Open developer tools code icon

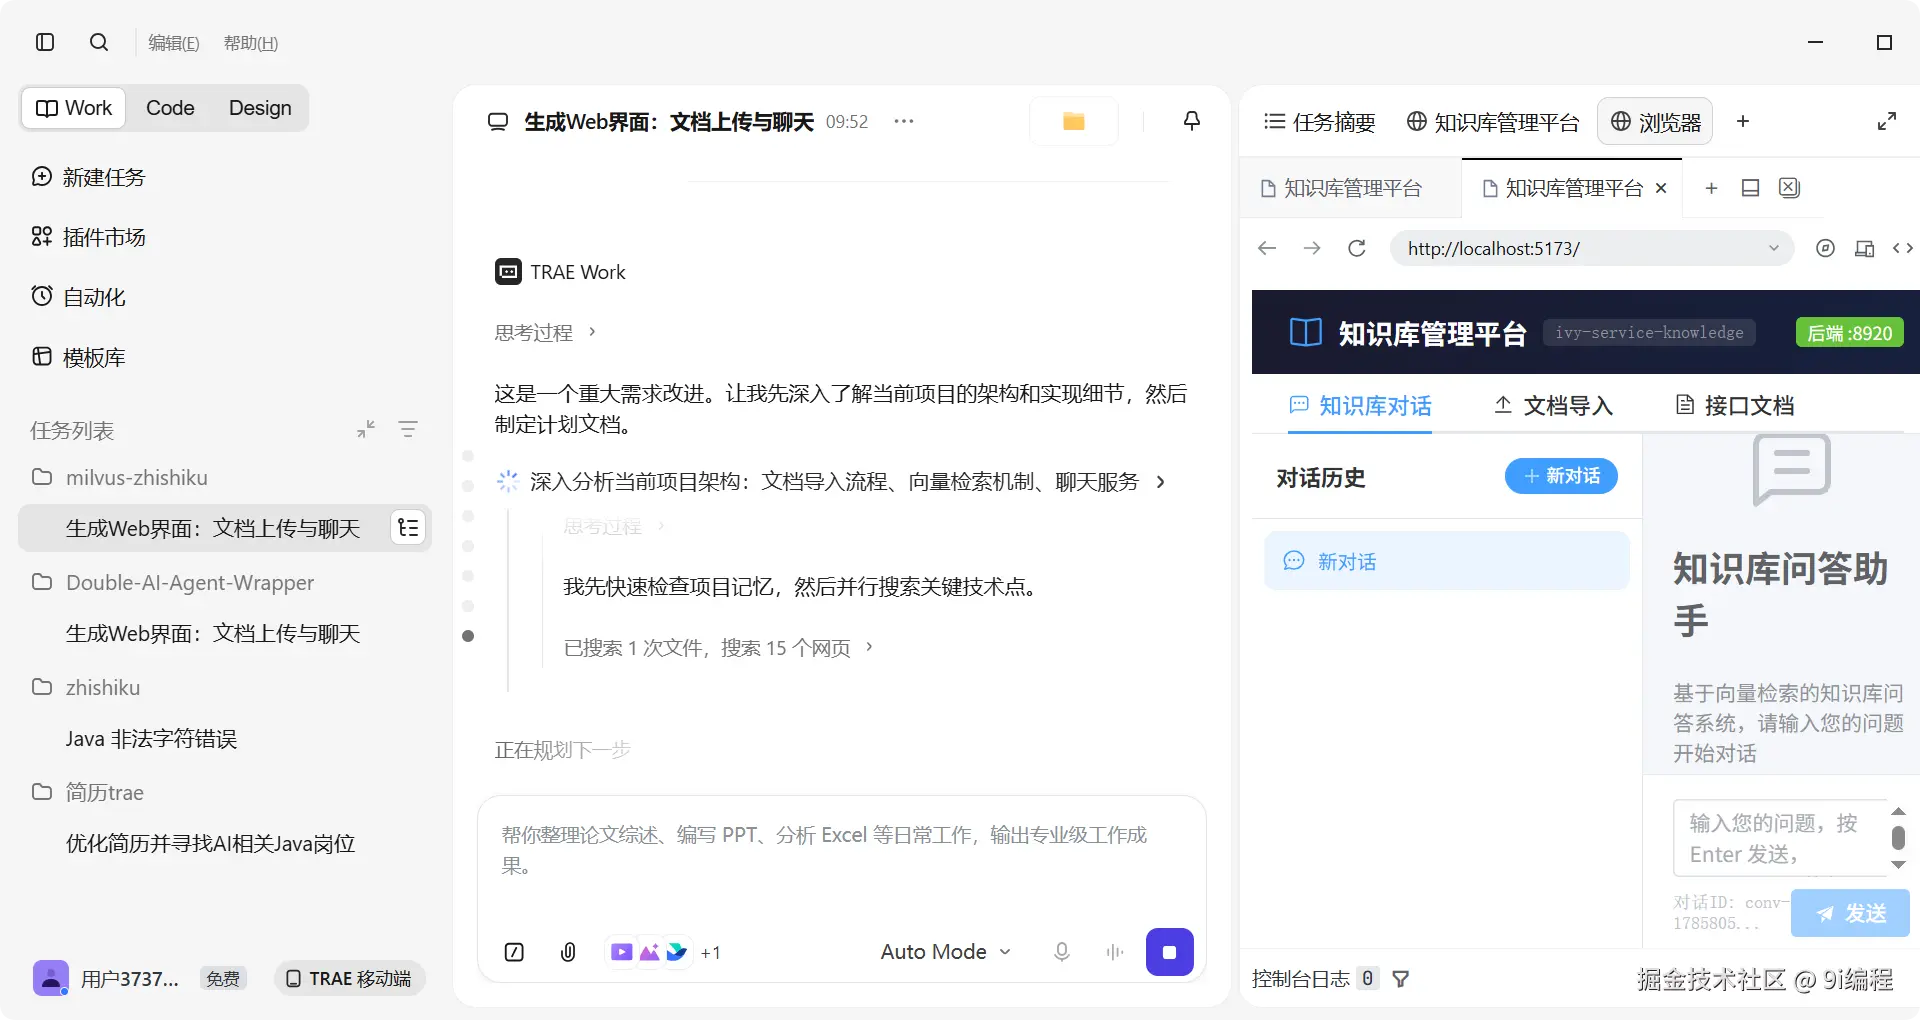coord(1903,248)
